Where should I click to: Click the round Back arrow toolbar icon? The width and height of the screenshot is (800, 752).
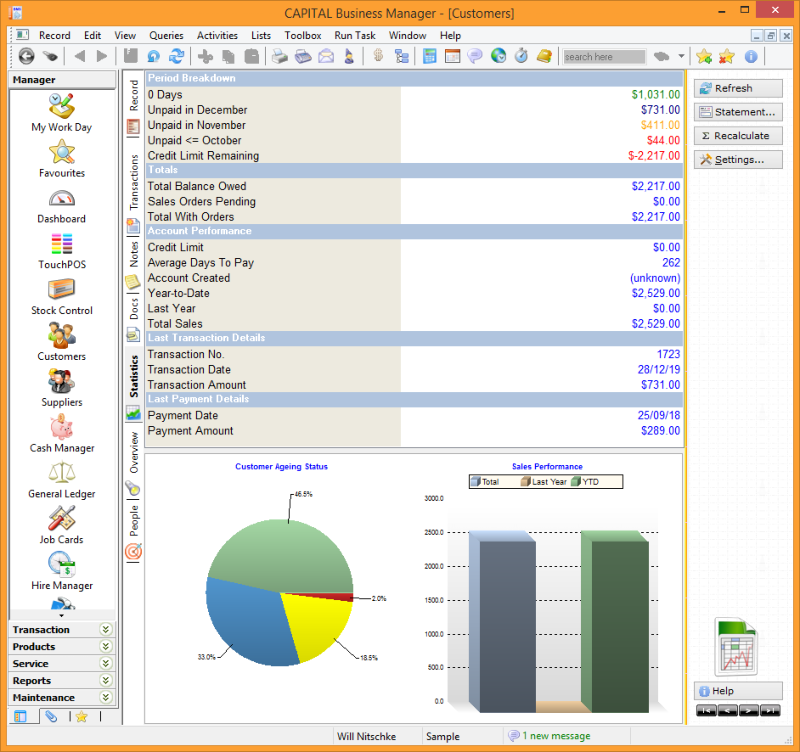[27, 56]
